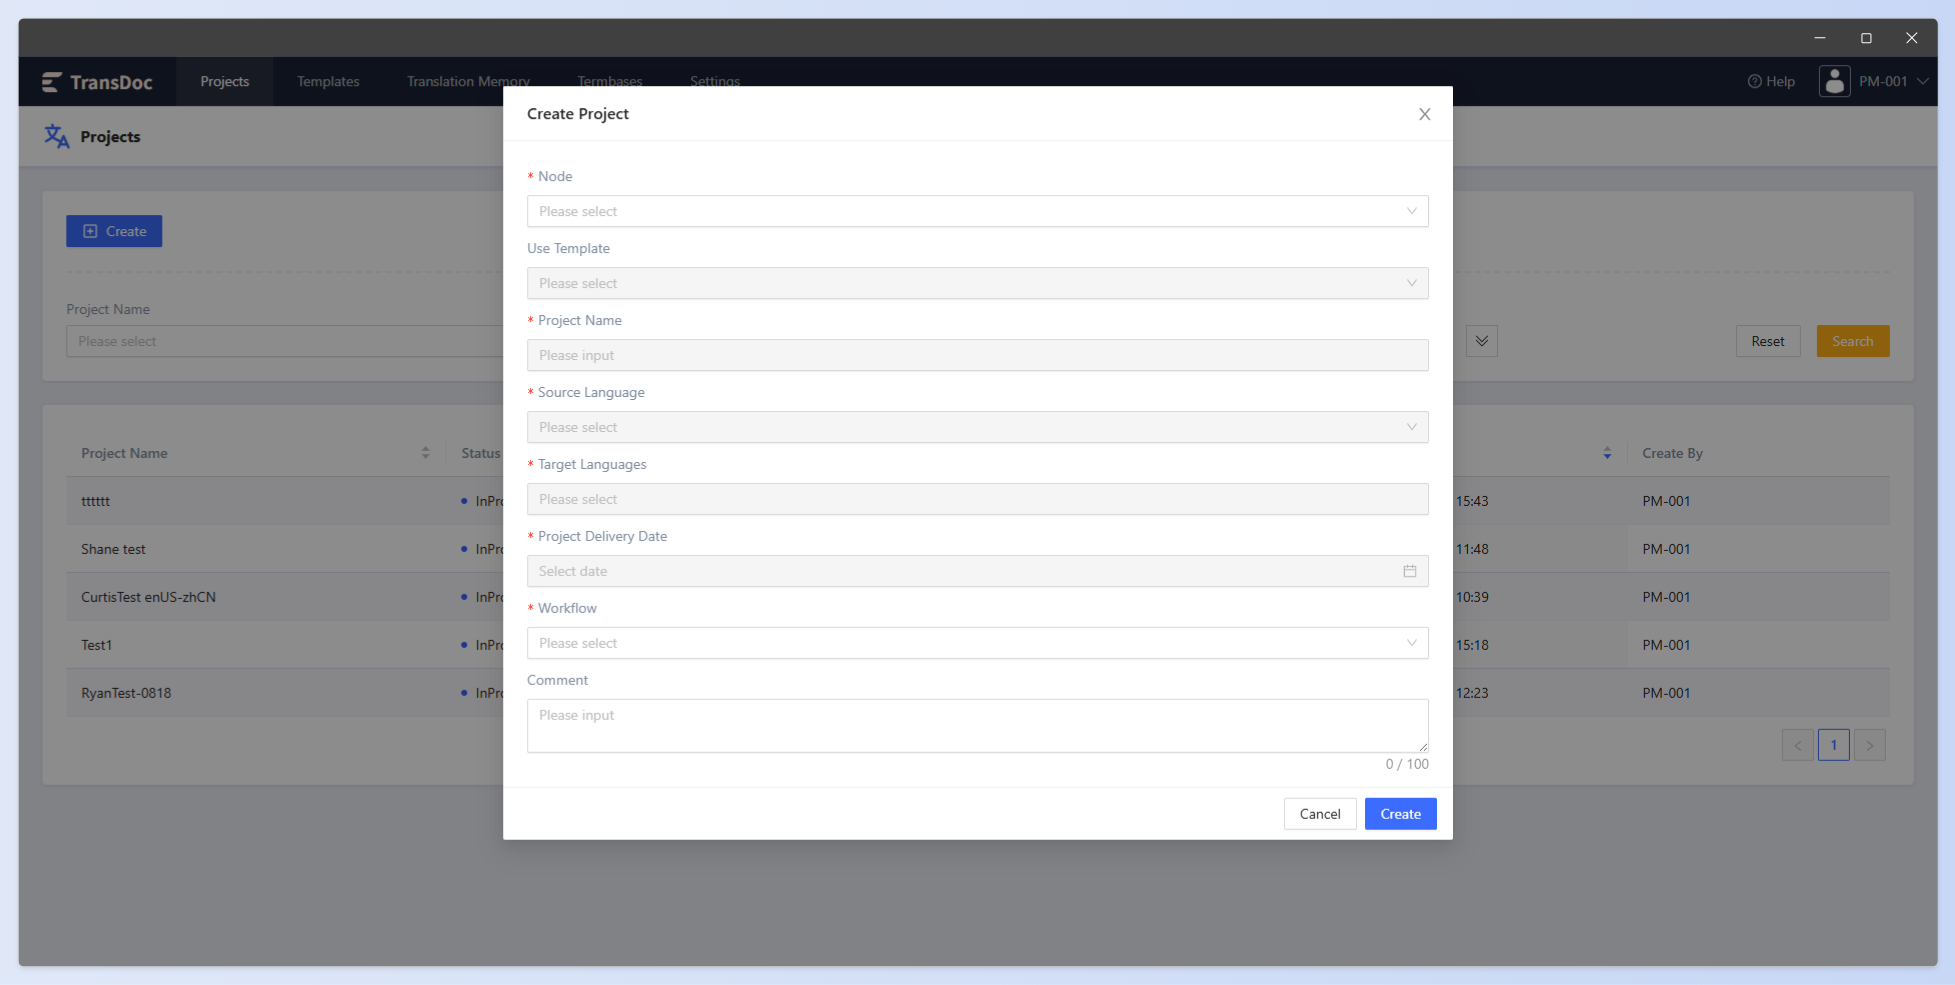Open the CurtisTest enUS-zhCN project
Image resolution: width=1955 pixels, height=985 pixels.
(148, 597)
